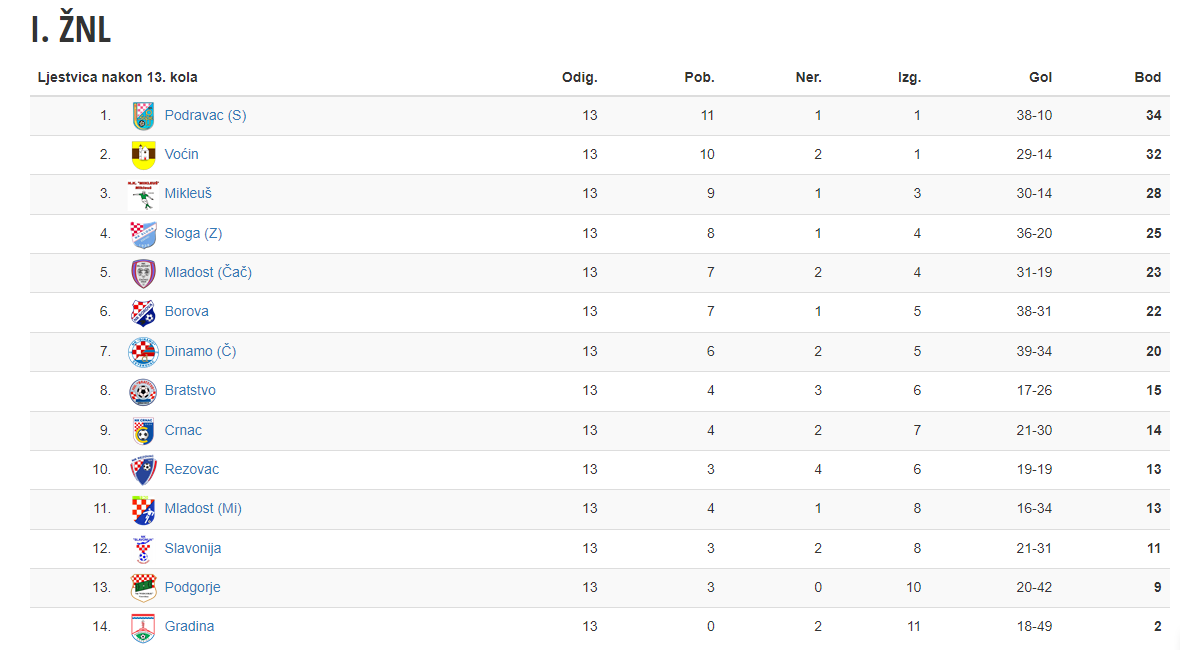The width and height of the screenshot is (1180, 650).
Task: Click the Pob. column header
Action: pos(699,77)
